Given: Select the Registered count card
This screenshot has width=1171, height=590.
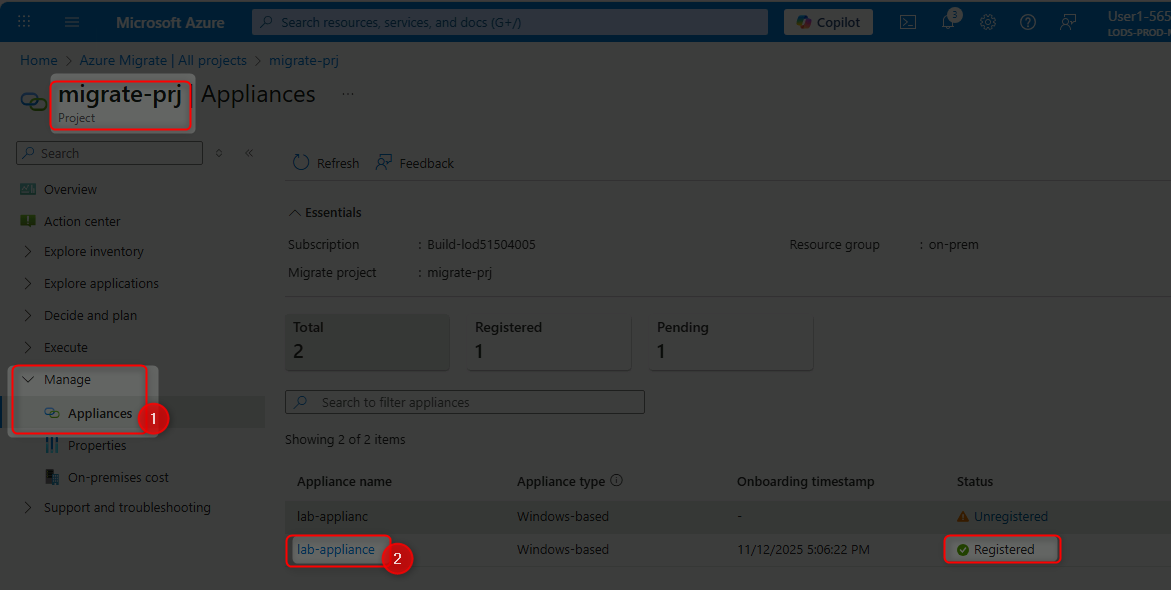Looking at the screenshot, I should 549,341.
